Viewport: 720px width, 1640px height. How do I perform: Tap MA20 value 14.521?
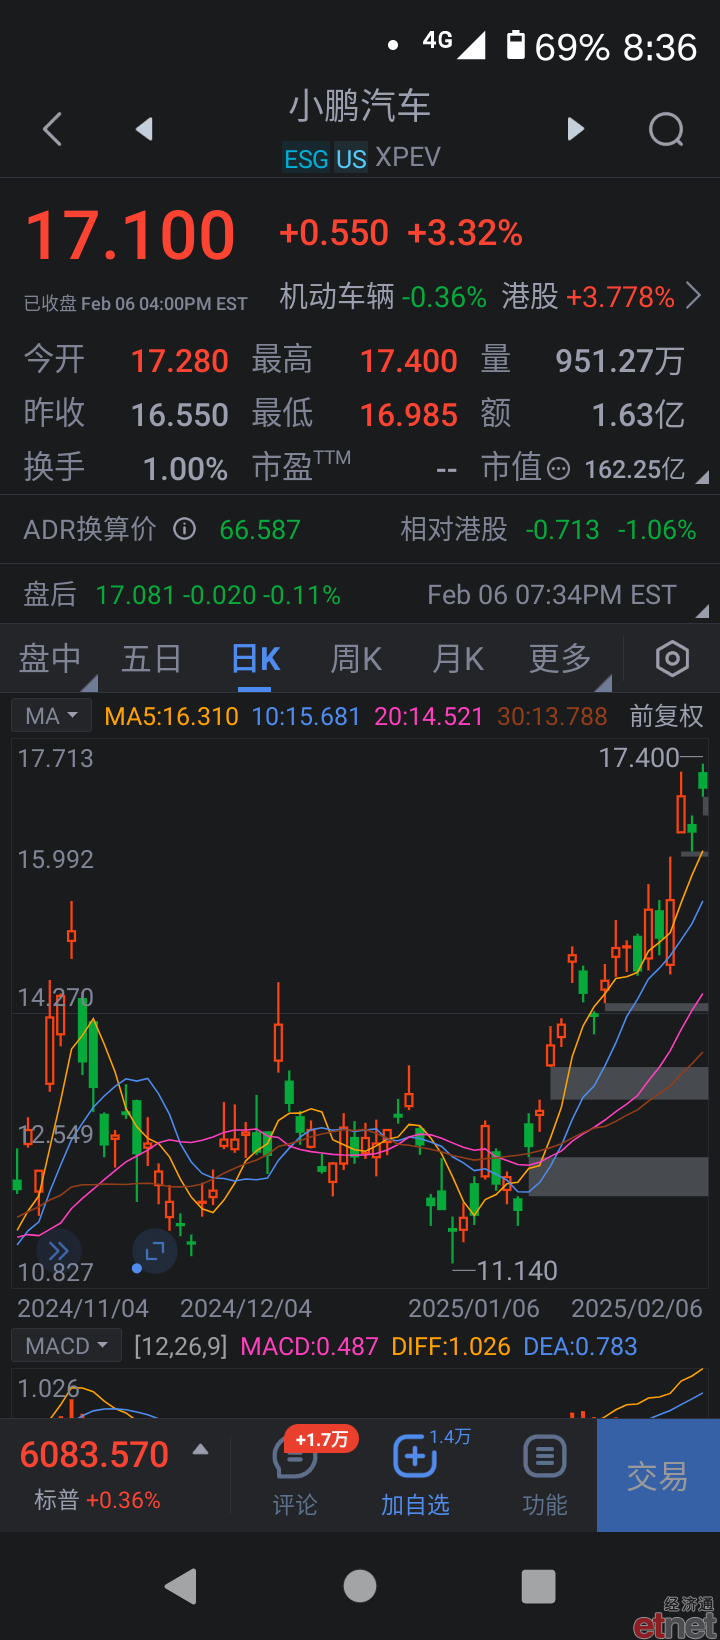coord(429,716)
